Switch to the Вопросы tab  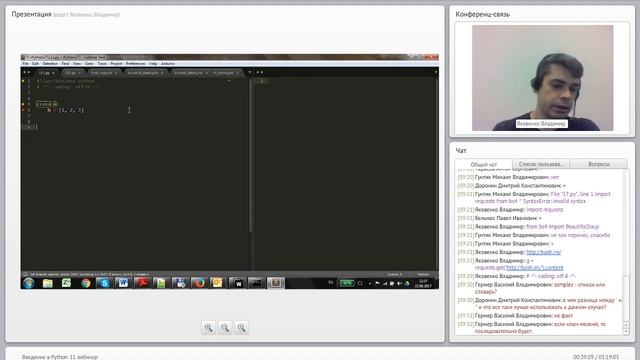599,164
